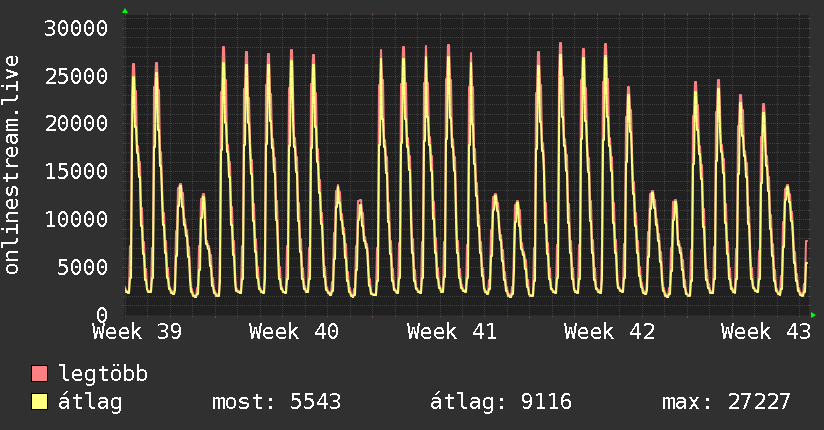Click the most: 5543 statistic

[276, 402]
